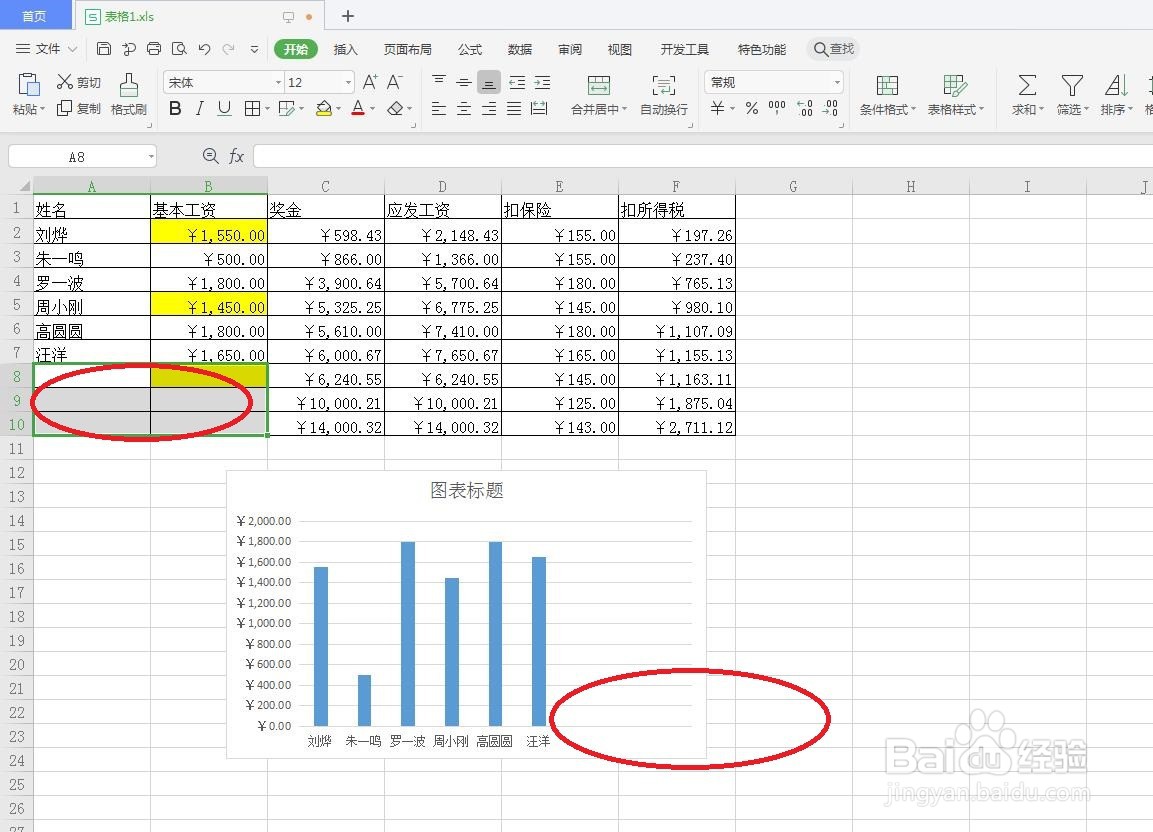Viewport: 1153px width, 832px height.
Task: Expand the Name Box dropdown
Action: [151, 157]
